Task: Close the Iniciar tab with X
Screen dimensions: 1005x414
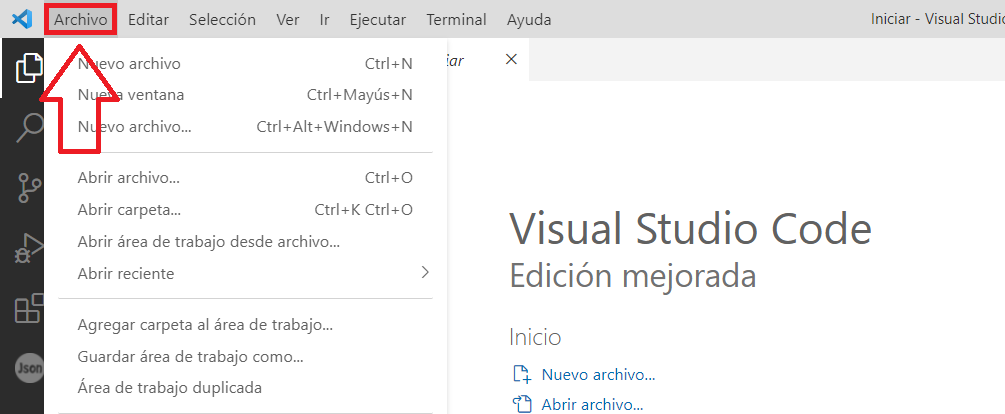Action: click(x=511, y=59)
